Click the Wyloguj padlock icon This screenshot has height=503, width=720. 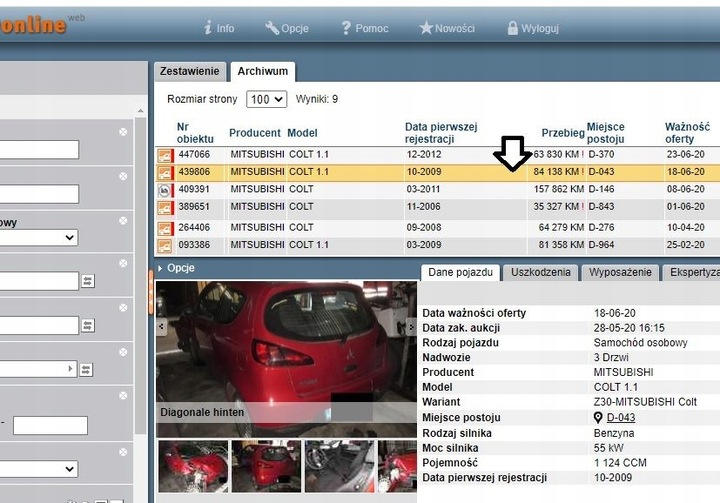[x=513, y=28]
